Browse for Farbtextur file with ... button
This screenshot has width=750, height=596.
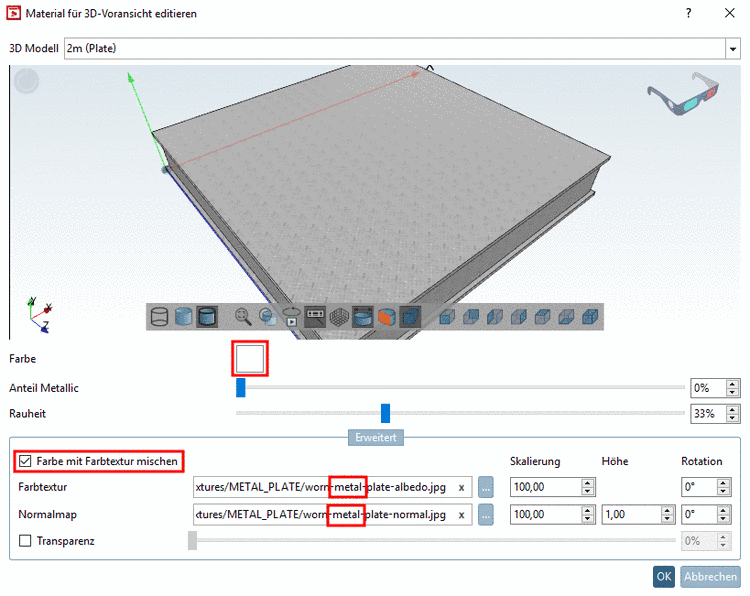tap(485, 487)
